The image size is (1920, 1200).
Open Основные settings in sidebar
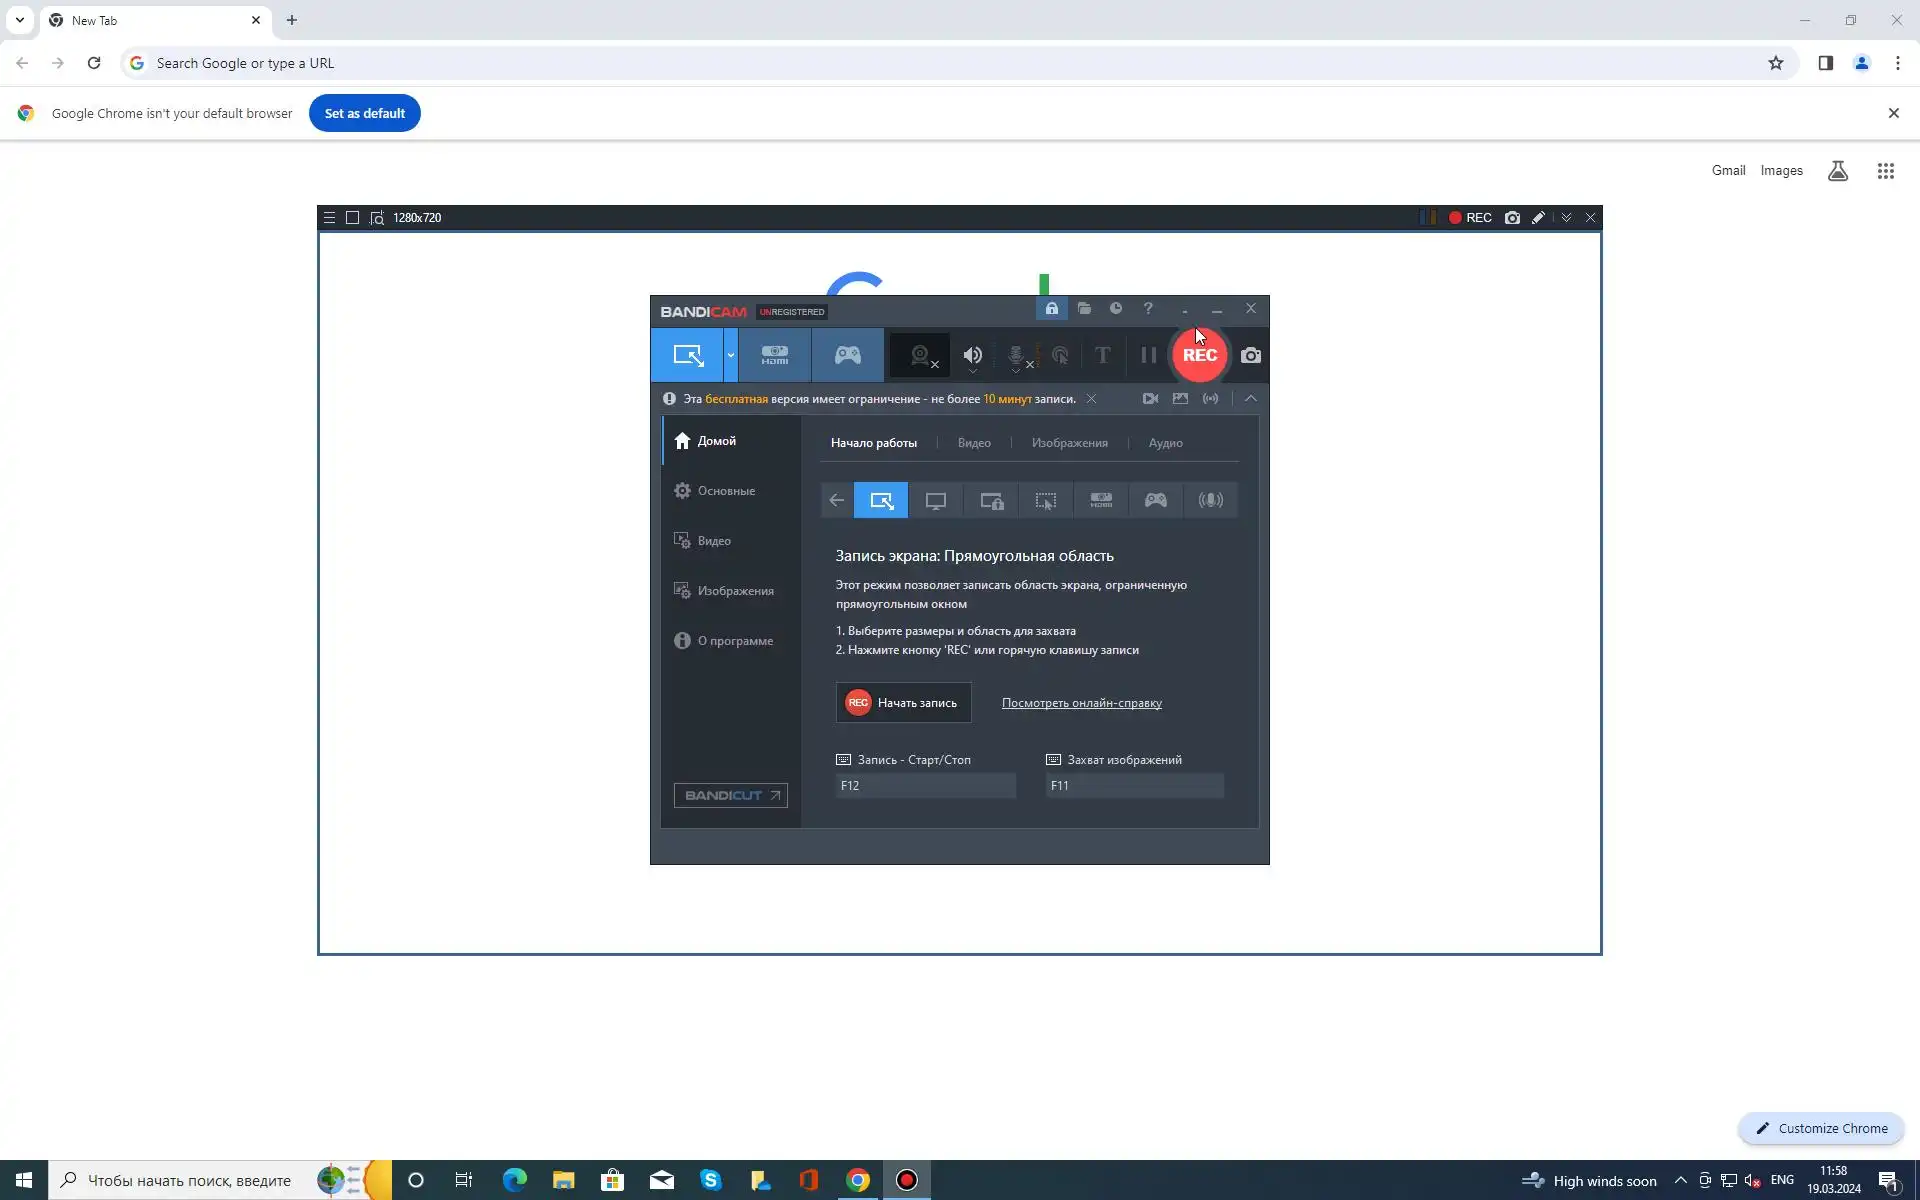(x=726, y=491)
